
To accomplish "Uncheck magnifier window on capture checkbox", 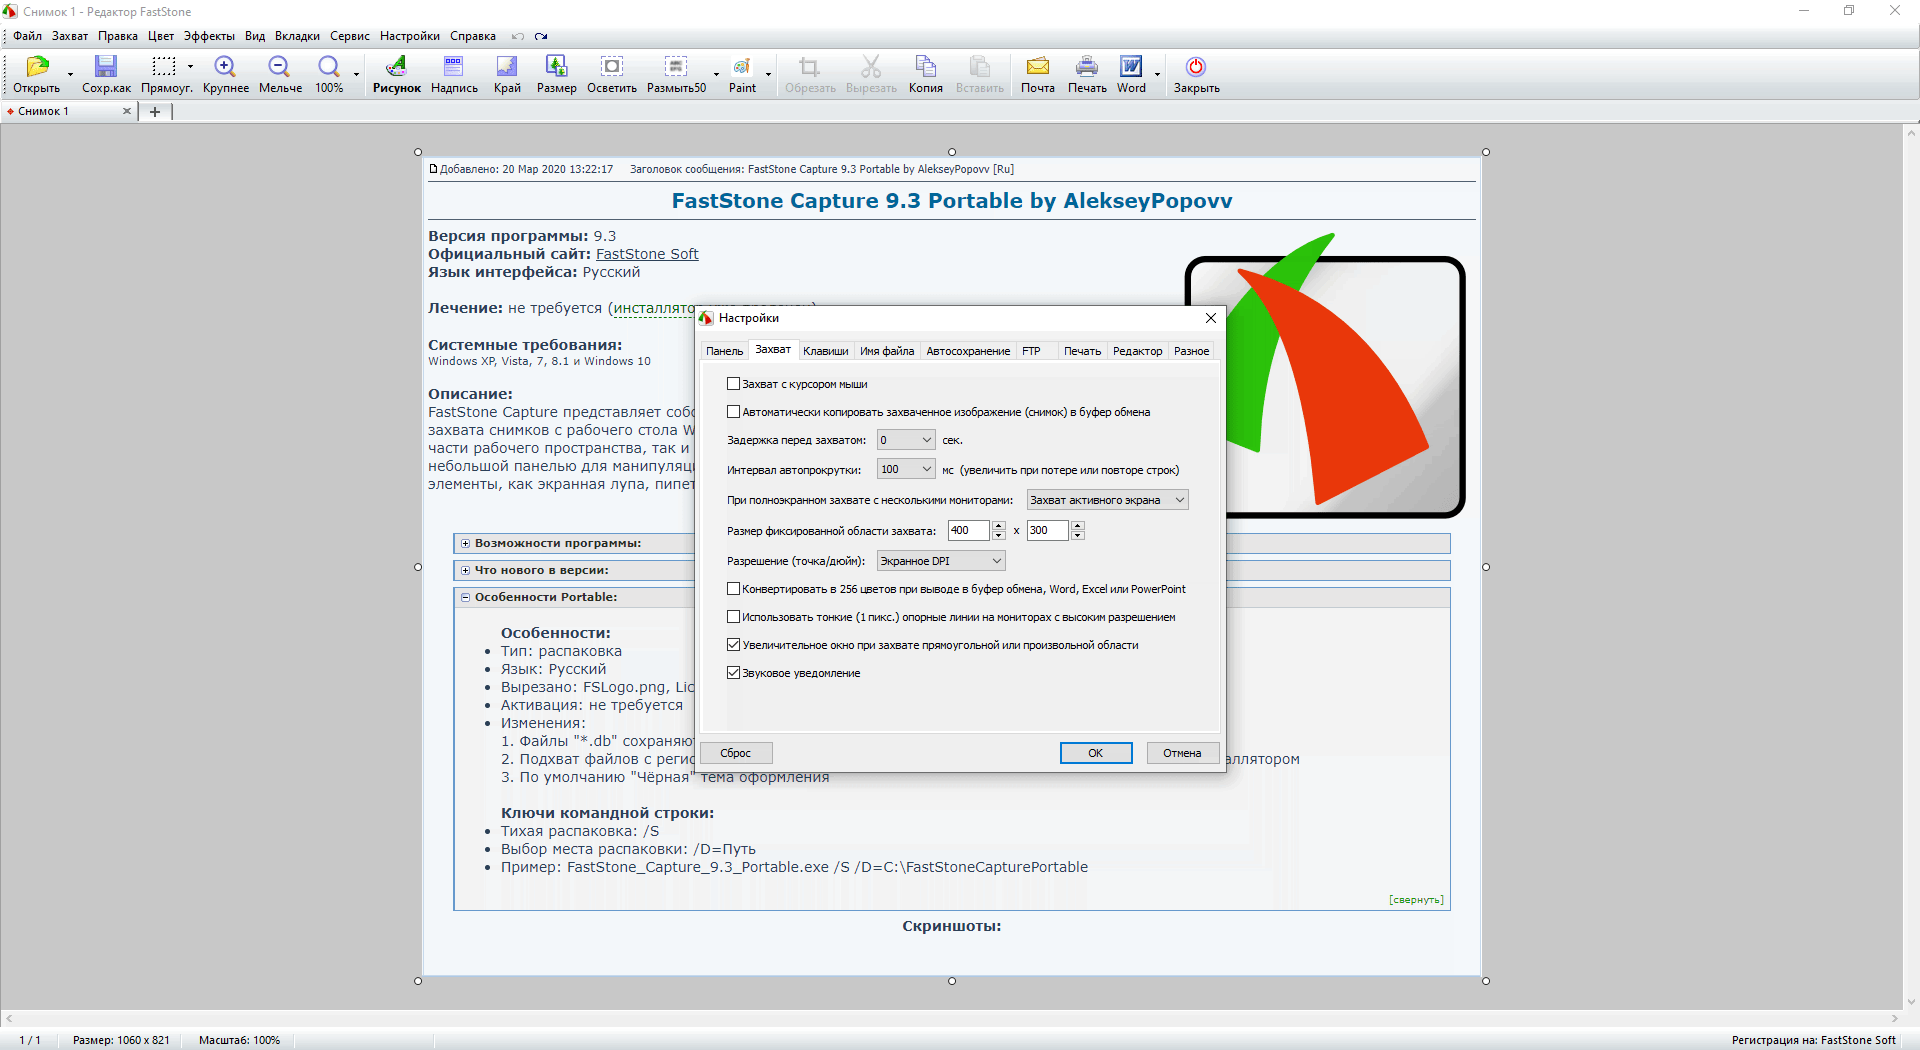I will [733, 645].
